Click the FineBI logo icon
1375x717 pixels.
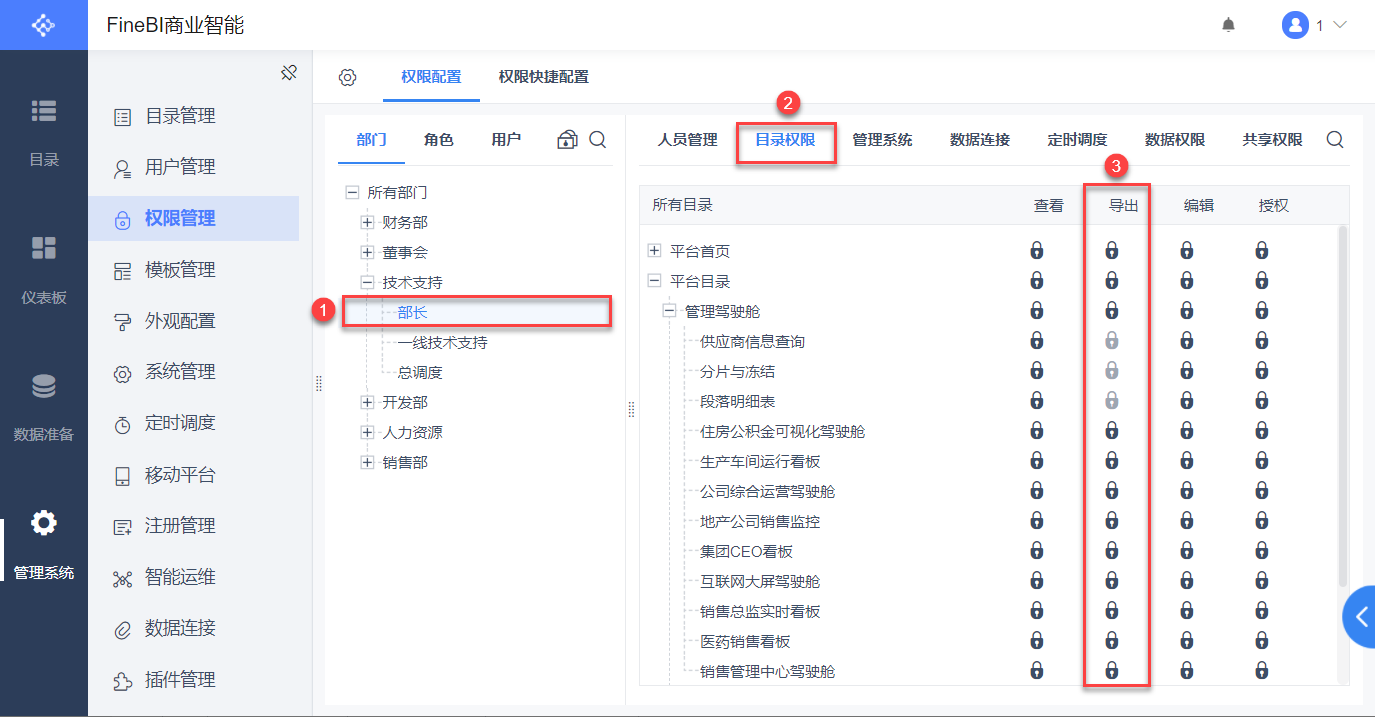pos(43,25)
